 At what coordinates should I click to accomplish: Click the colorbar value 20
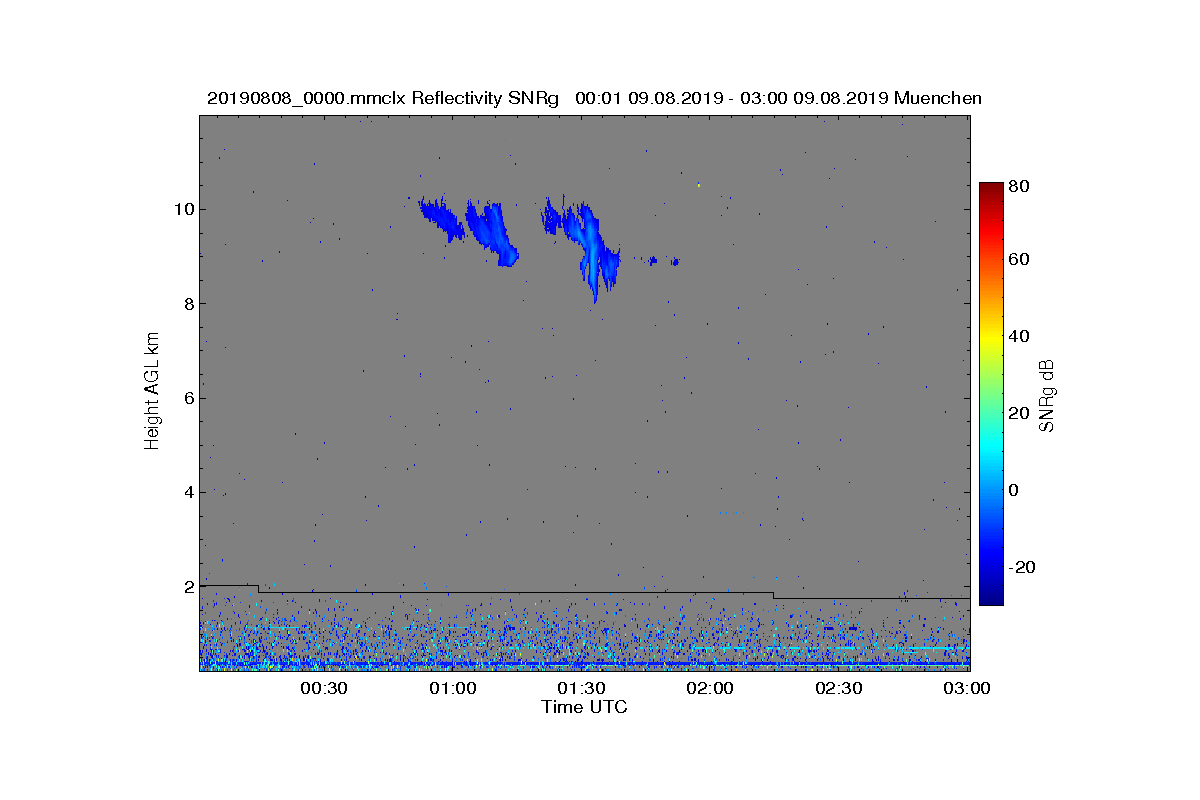1020,413
